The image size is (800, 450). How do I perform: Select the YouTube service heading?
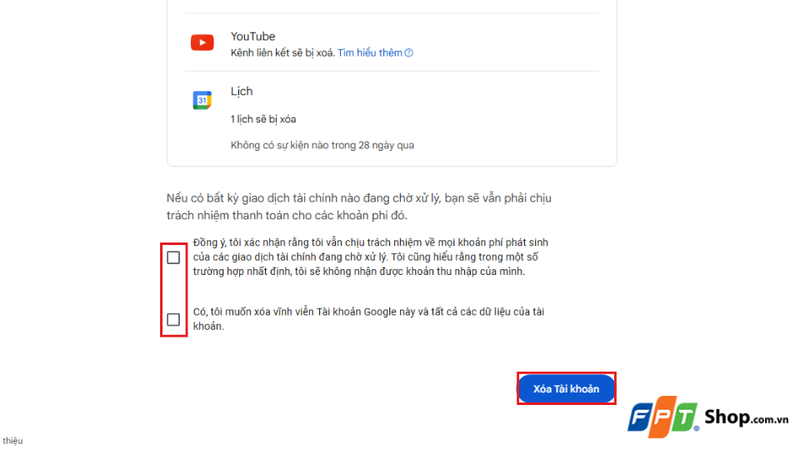253,37
